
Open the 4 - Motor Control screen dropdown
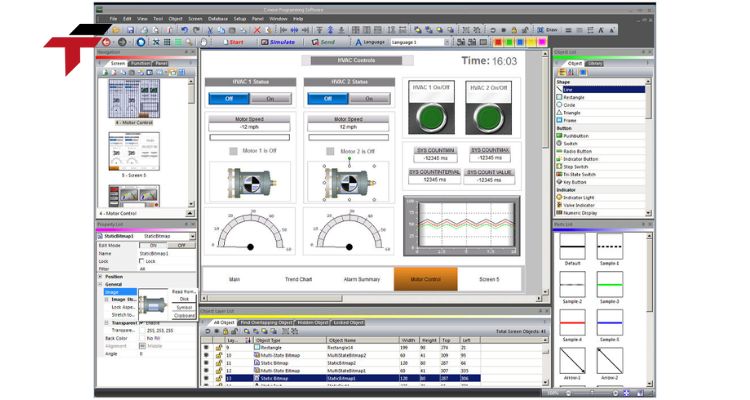(190, 213)
